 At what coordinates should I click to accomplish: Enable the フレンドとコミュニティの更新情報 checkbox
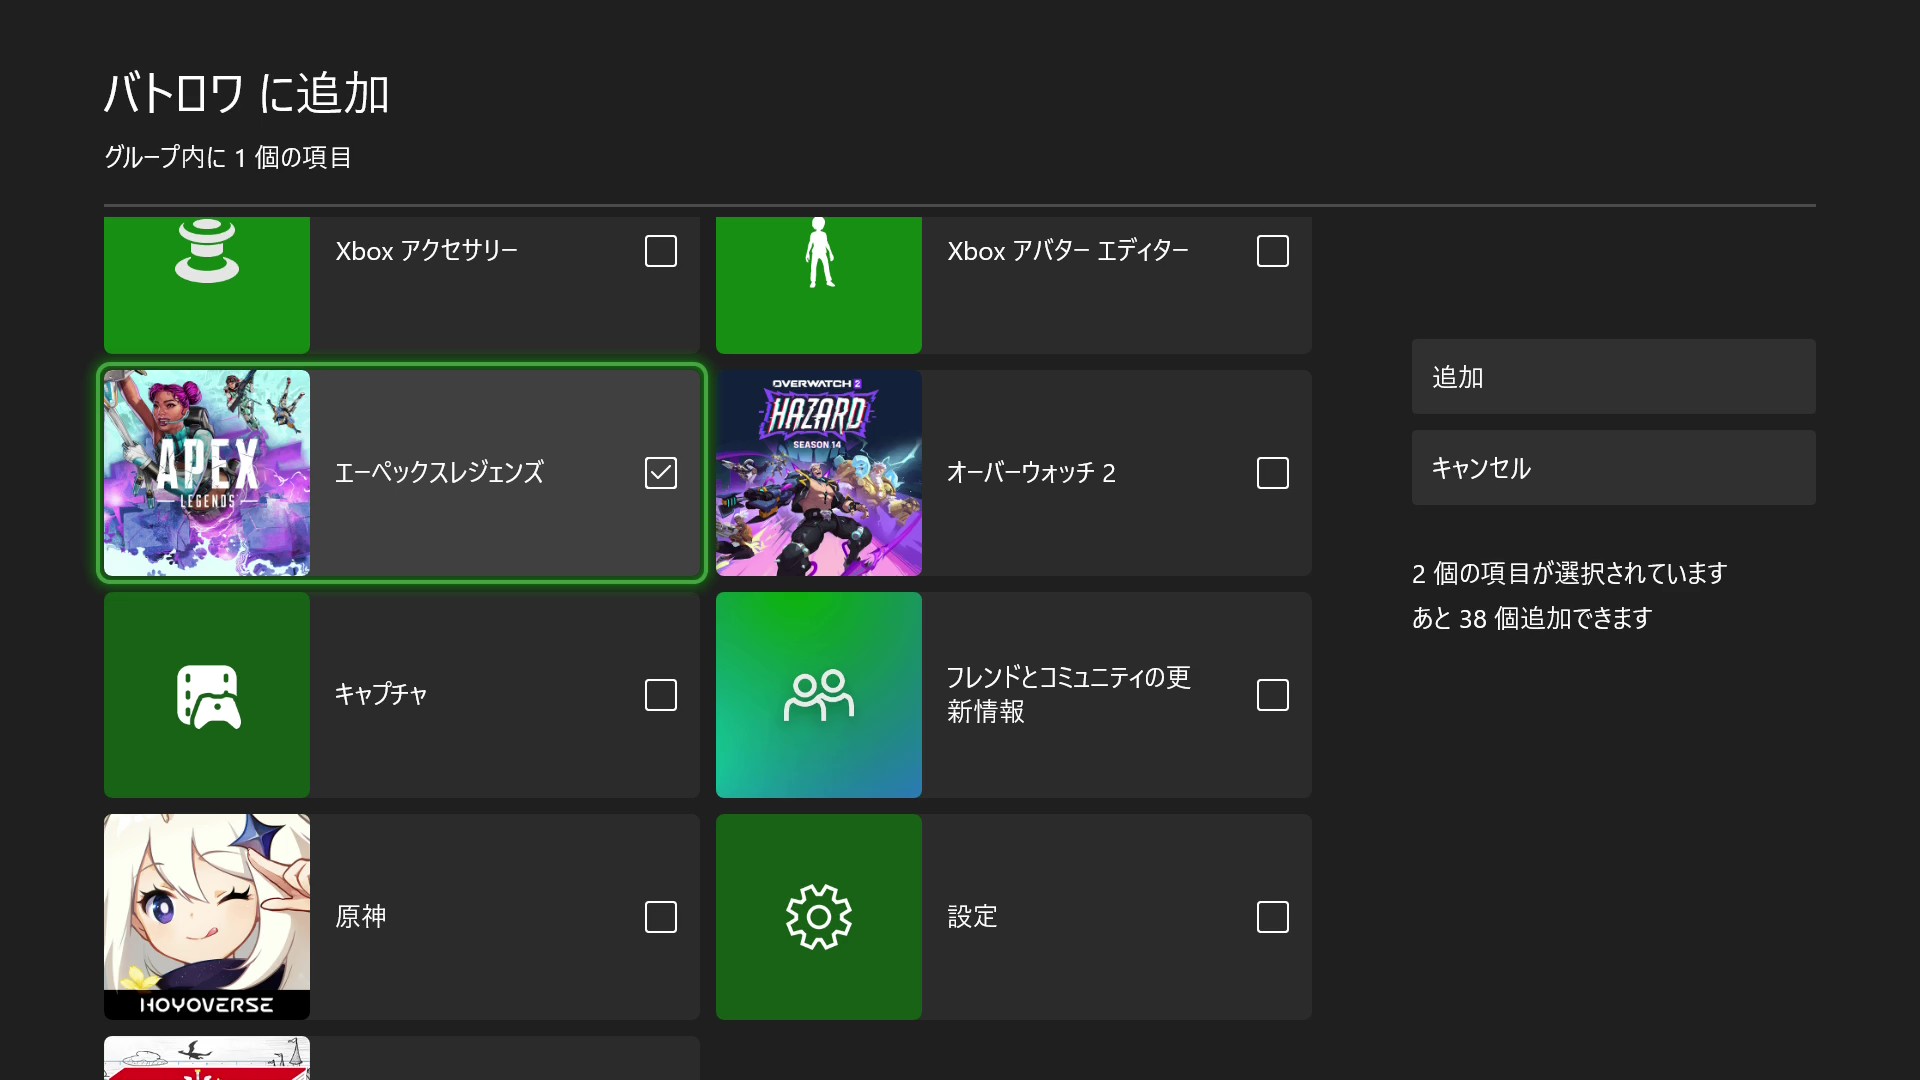(x=1273, y=695)
